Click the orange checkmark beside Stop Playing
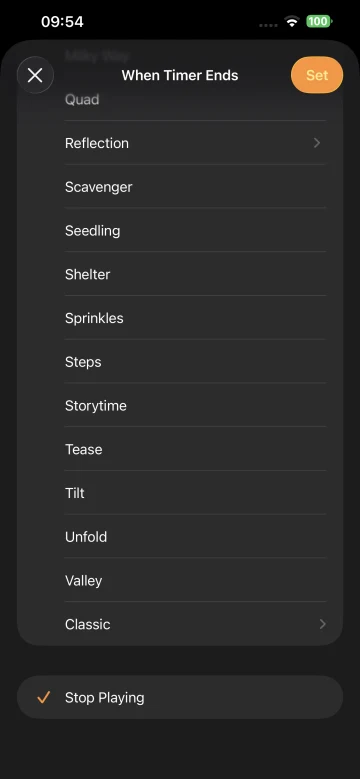The image size is (360, 779). (x=44, y=698)
